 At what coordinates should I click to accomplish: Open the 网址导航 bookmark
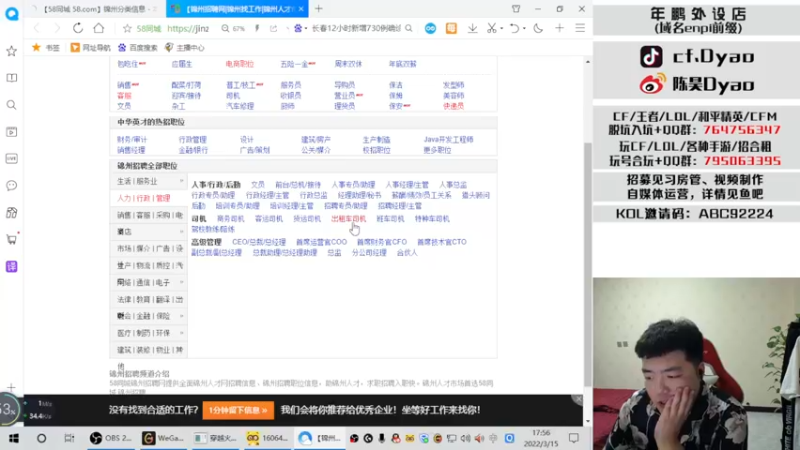90,47
